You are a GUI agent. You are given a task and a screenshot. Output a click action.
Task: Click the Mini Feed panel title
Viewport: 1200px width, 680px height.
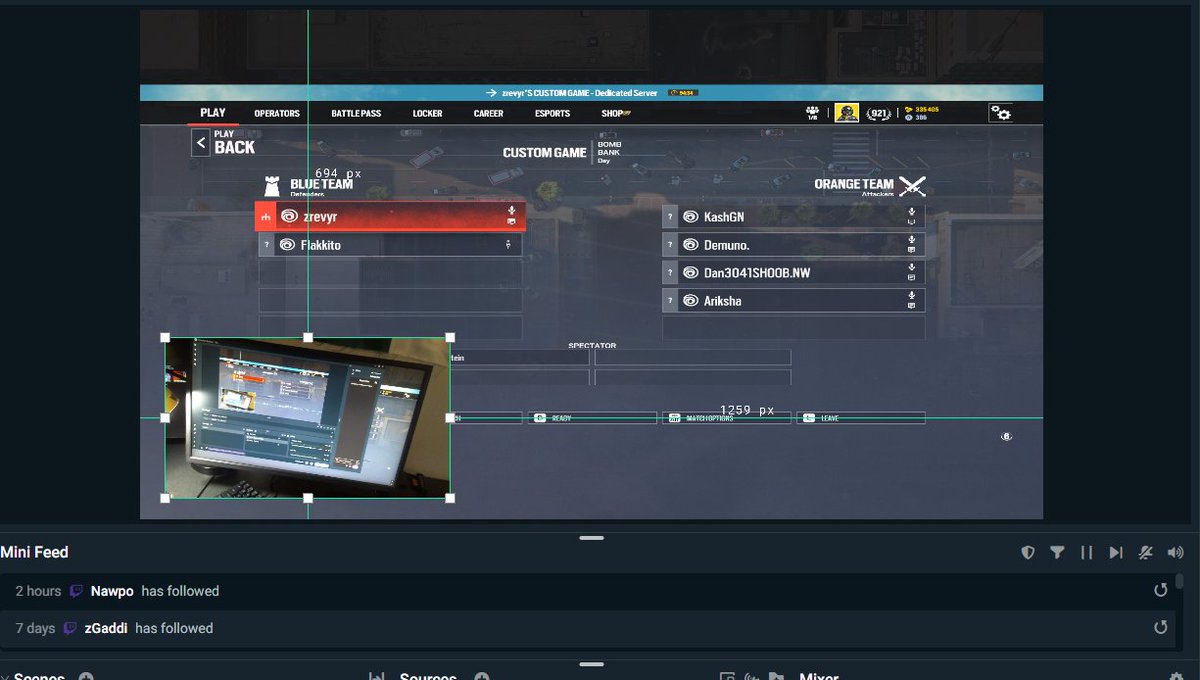(x=34, y=552)
